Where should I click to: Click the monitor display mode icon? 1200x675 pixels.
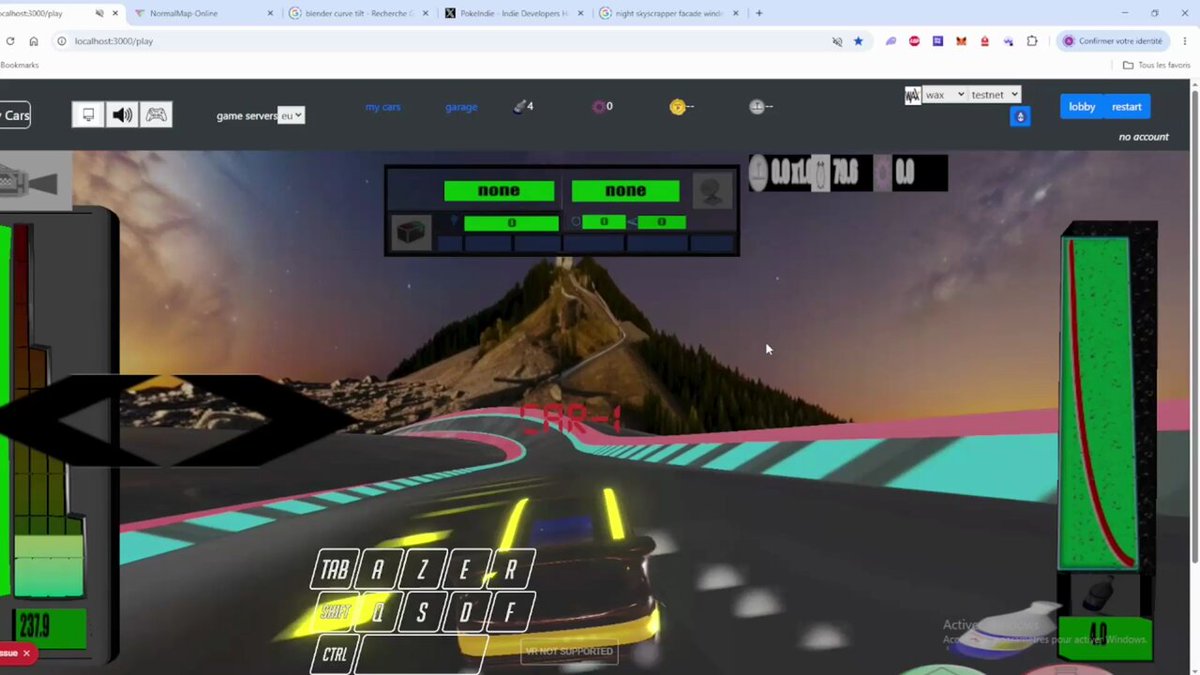[89, 115]
